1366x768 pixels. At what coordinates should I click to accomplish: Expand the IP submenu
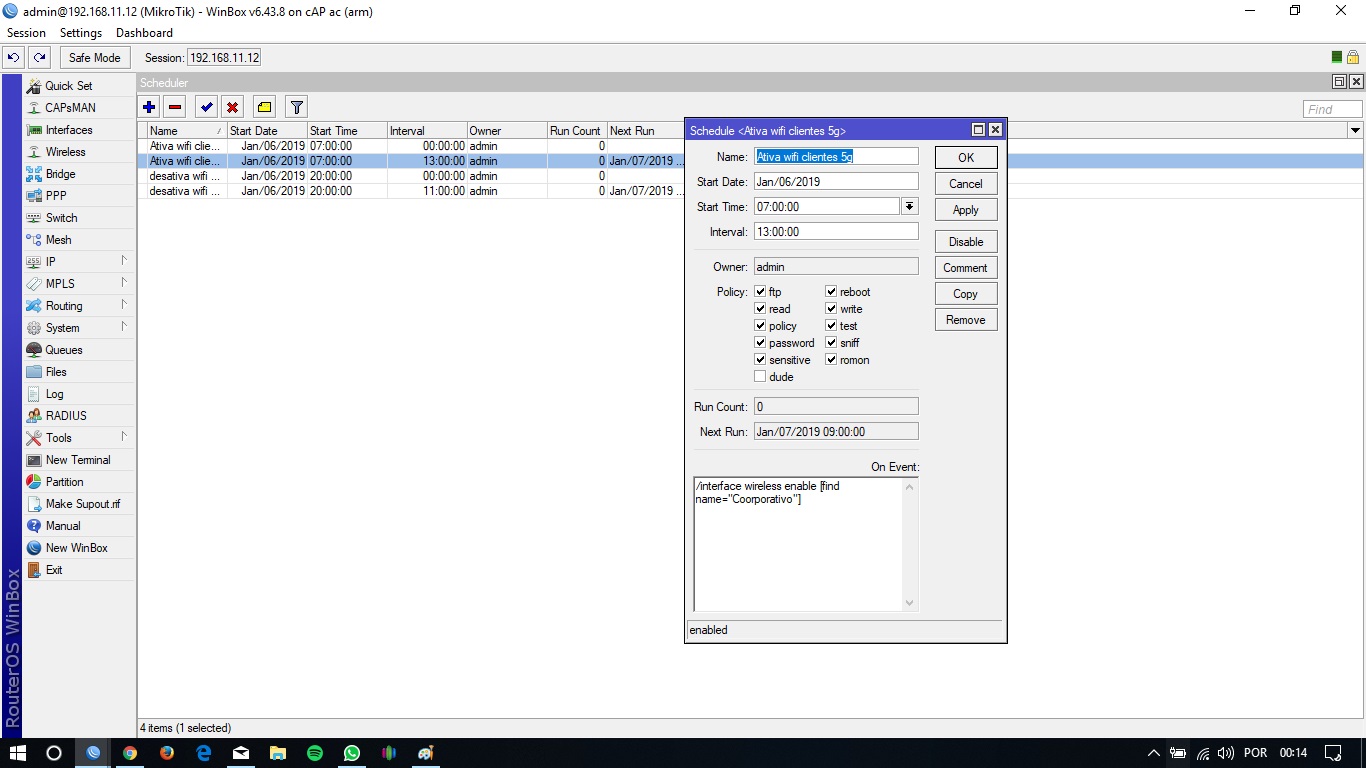[79, 262]
